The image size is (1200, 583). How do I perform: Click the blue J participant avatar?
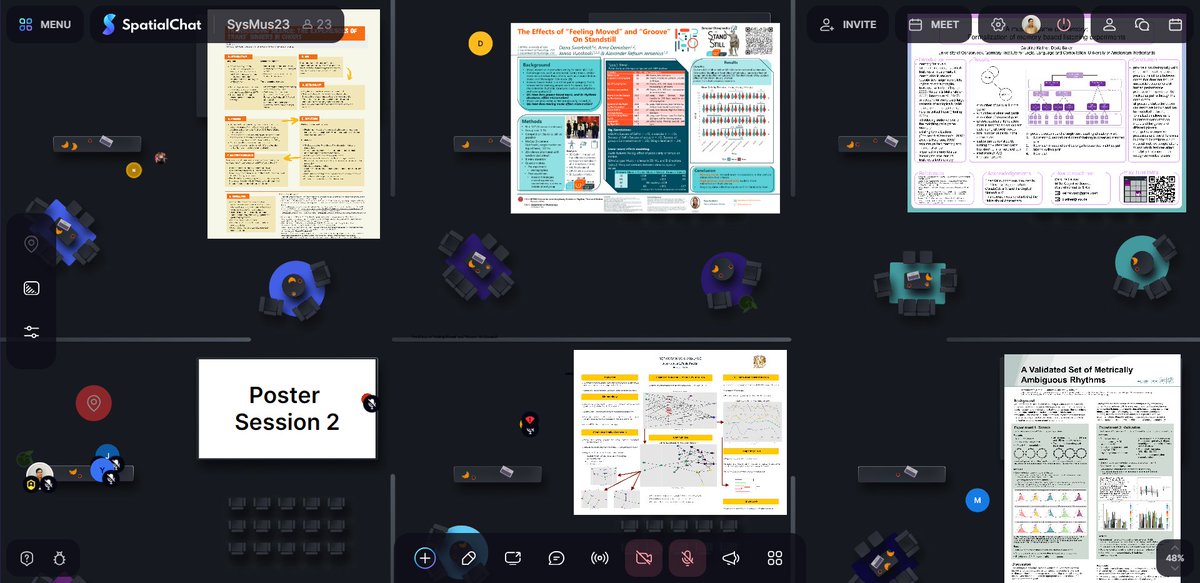tap(106, 454)
